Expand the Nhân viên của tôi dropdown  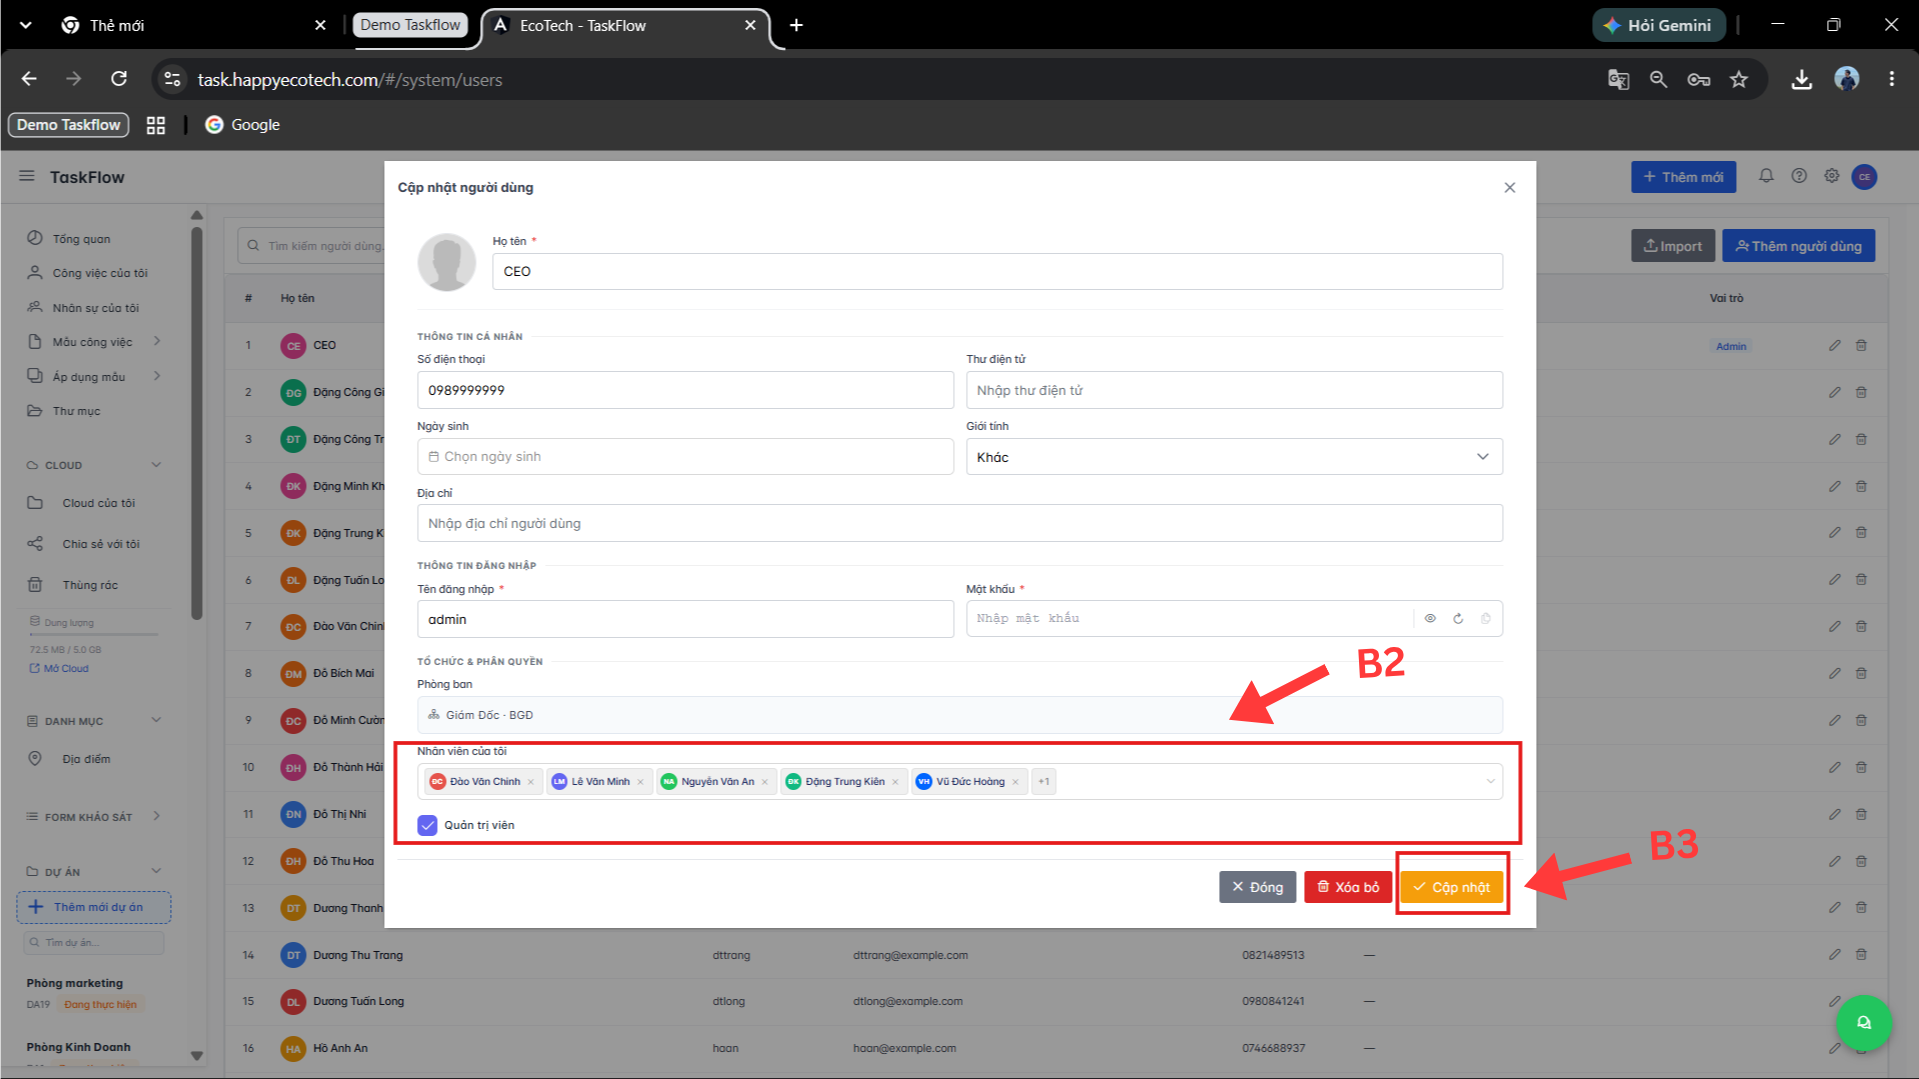[1490, 782]
